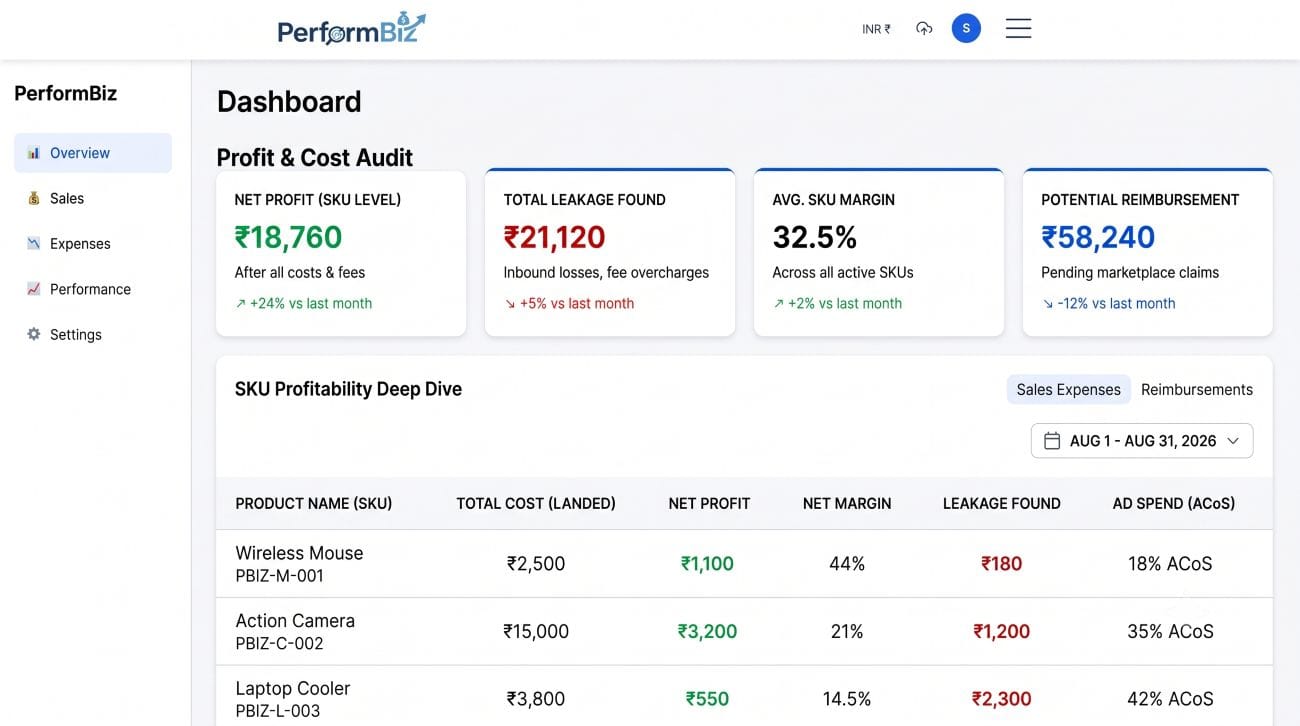Click the Ad Spend (ACoS) column header
The image size is (1300, 726).
point(1174,503)
